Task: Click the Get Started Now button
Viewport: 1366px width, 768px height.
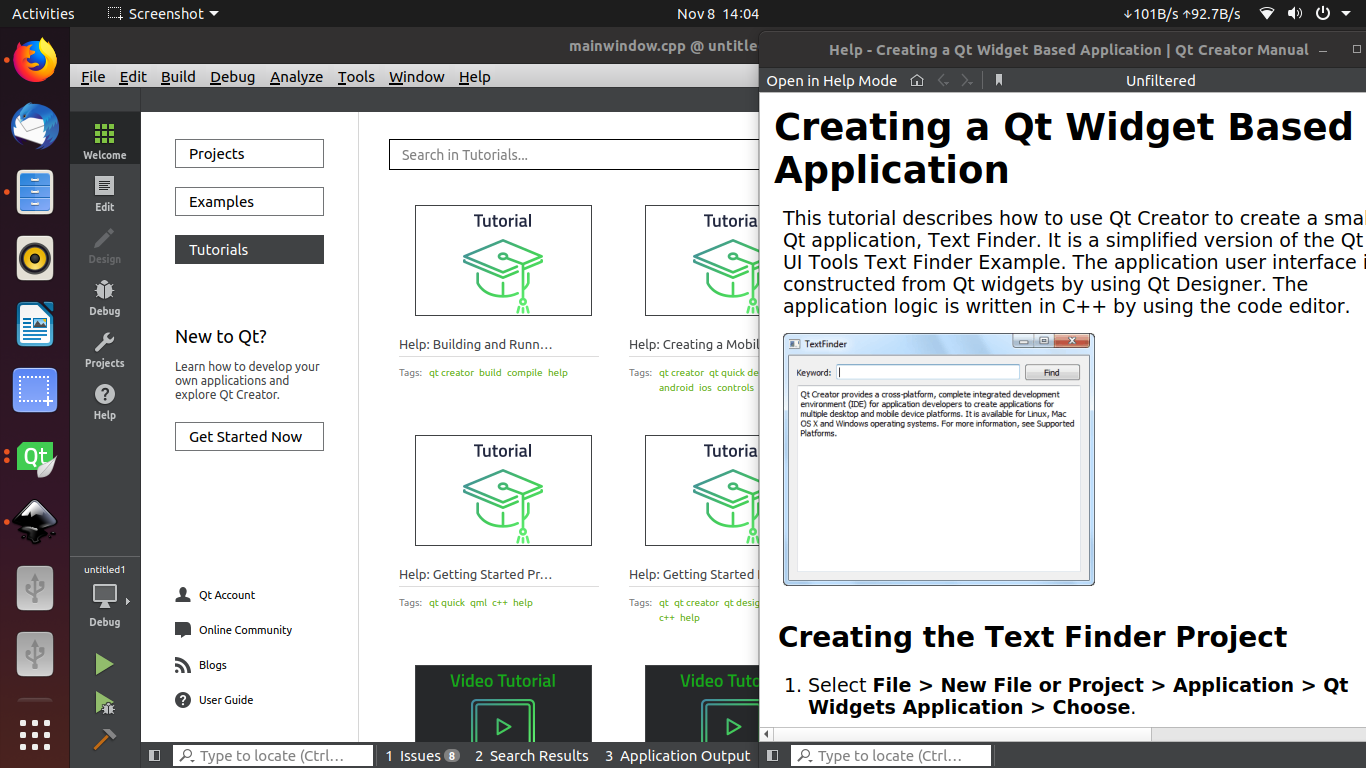Action: [x=248, y=436]
